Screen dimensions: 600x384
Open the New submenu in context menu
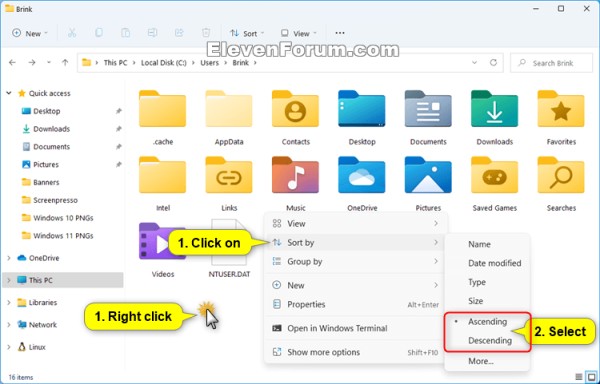tap(355, 285)
